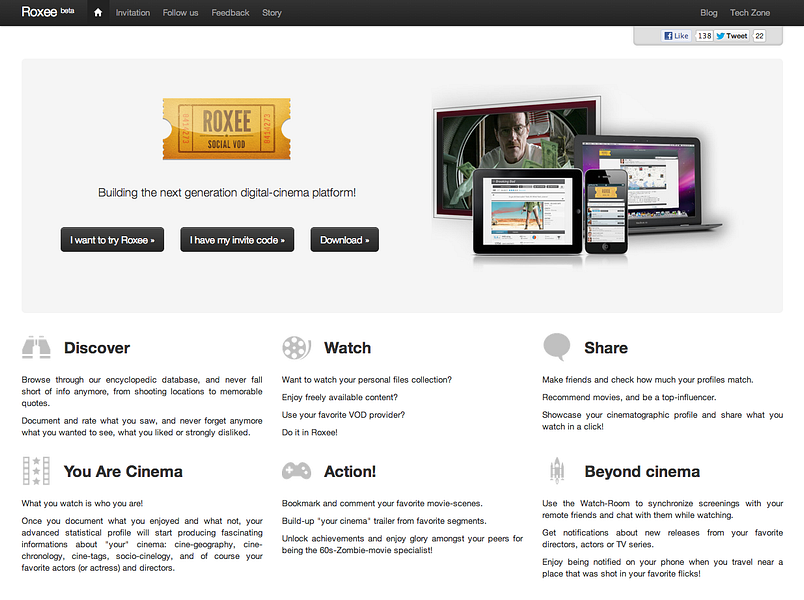
Task: Click the 'Do it in Roxee!' text
Action: pyautogui.click(x=310, y=432)
